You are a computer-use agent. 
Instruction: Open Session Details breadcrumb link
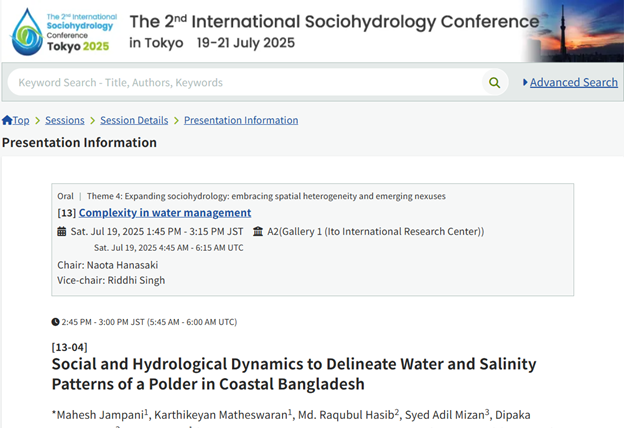(x=134, y=121)
